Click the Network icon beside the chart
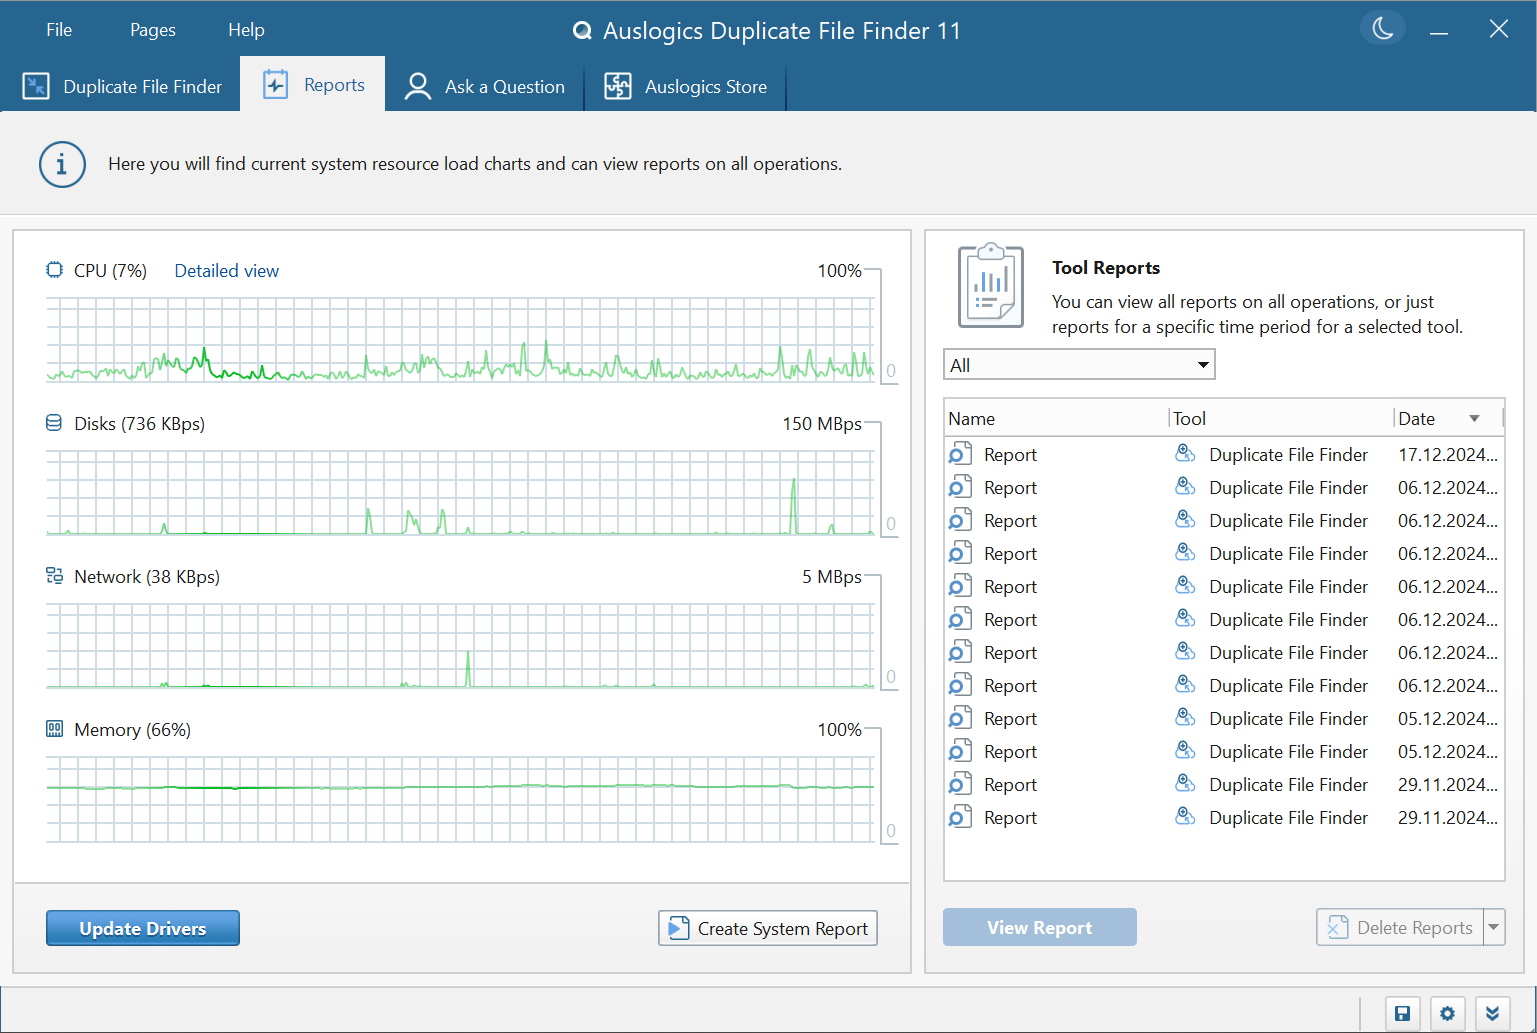This screenshot has height=1033, width=1537. tap(54, 576)
